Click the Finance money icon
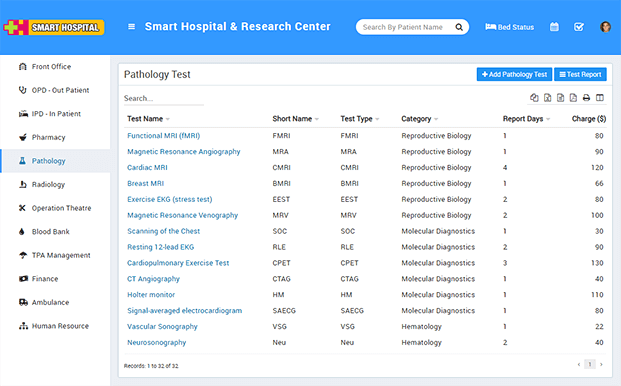 [x=23, y=279]
